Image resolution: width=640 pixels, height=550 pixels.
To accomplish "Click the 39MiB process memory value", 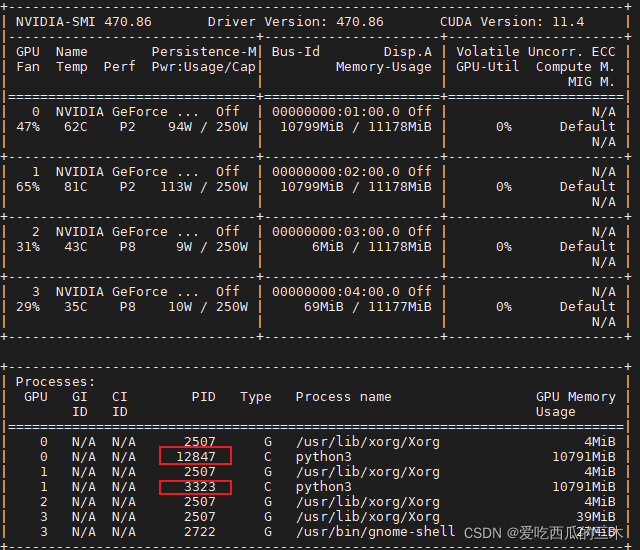I will coord(596,517).
